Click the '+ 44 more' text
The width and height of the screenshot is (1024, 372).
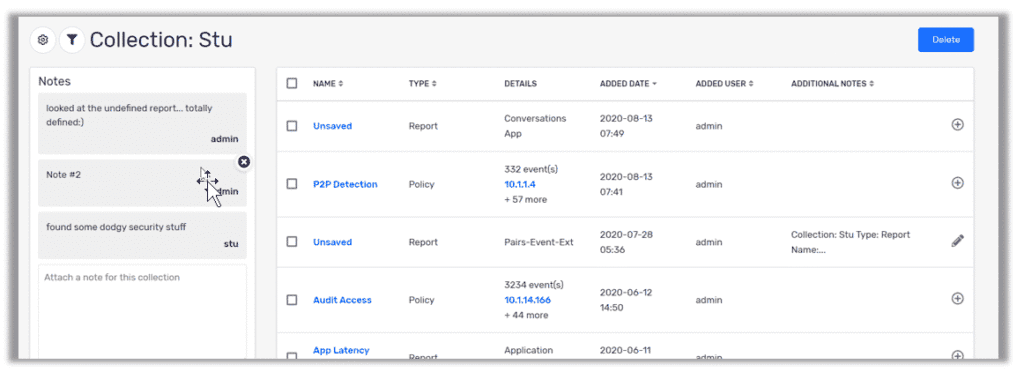click(526, 315)
